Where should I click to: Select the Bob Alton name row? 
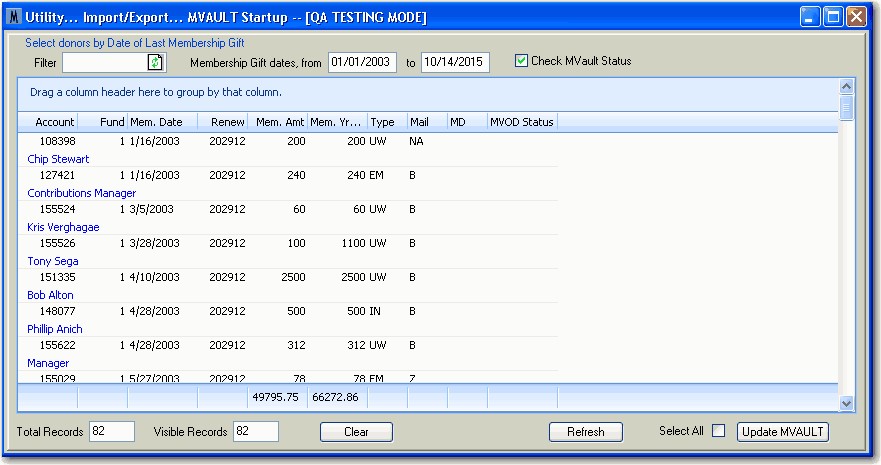click(x=288, y=295)
